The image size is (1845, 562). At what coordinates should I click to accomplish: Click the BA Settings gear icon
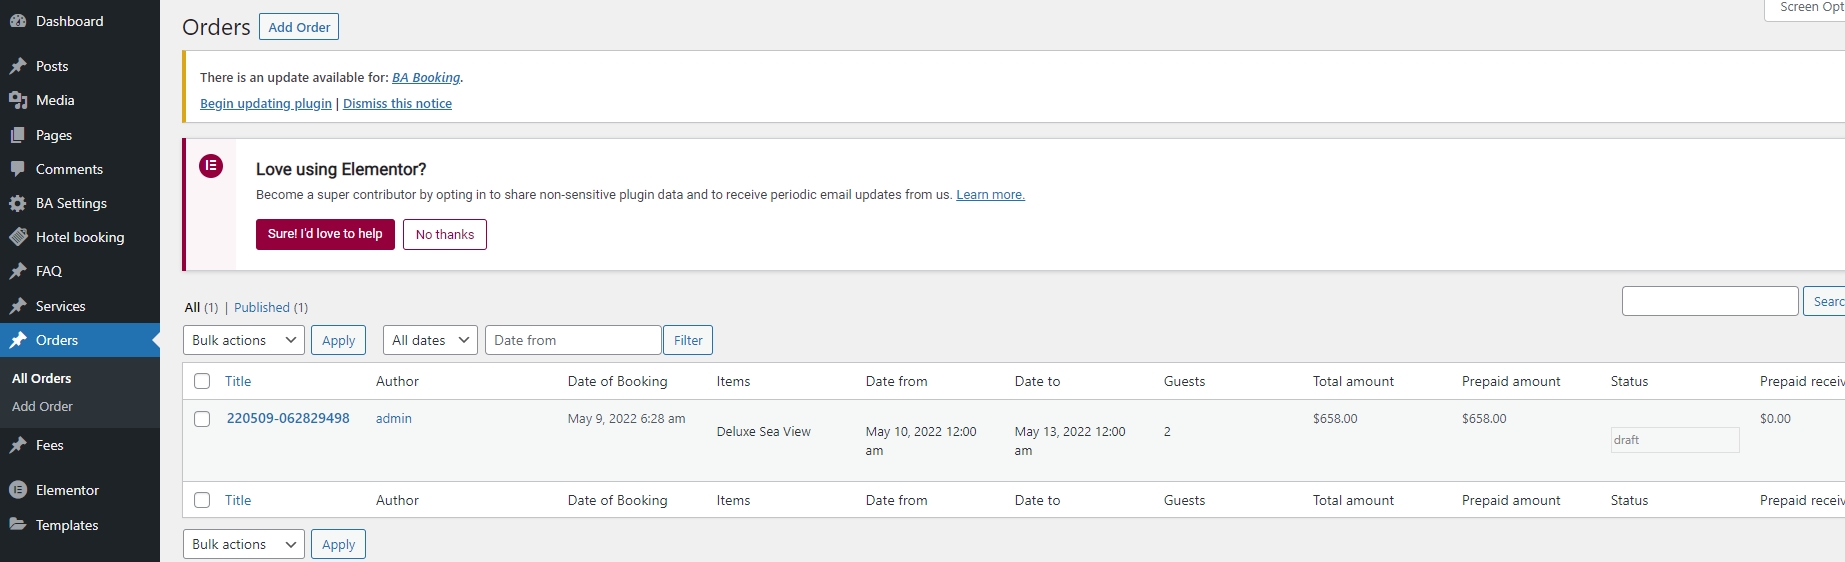point(18,203)
